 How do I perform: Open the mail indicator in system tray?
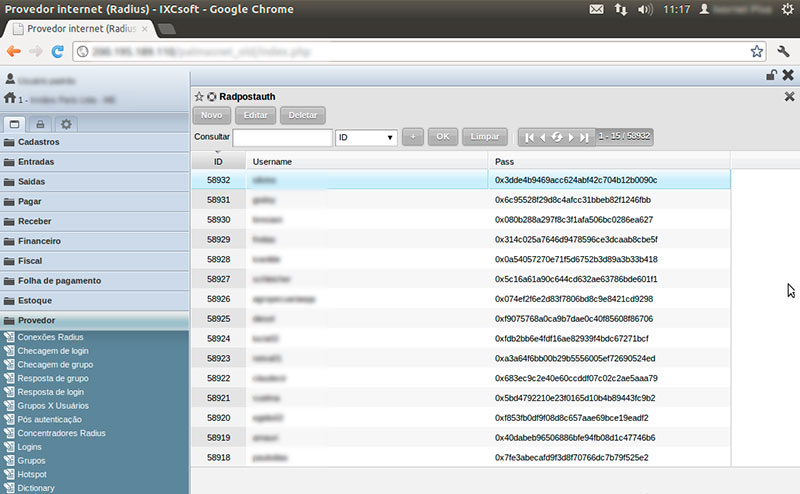coord(596,9)
